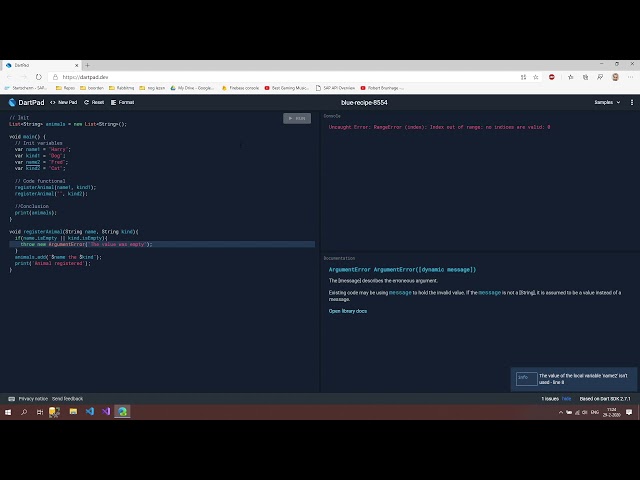Open the DartPad vertical dots menu
The height and width of the screenshot is (480, 640).
click(x=632, y=102)
